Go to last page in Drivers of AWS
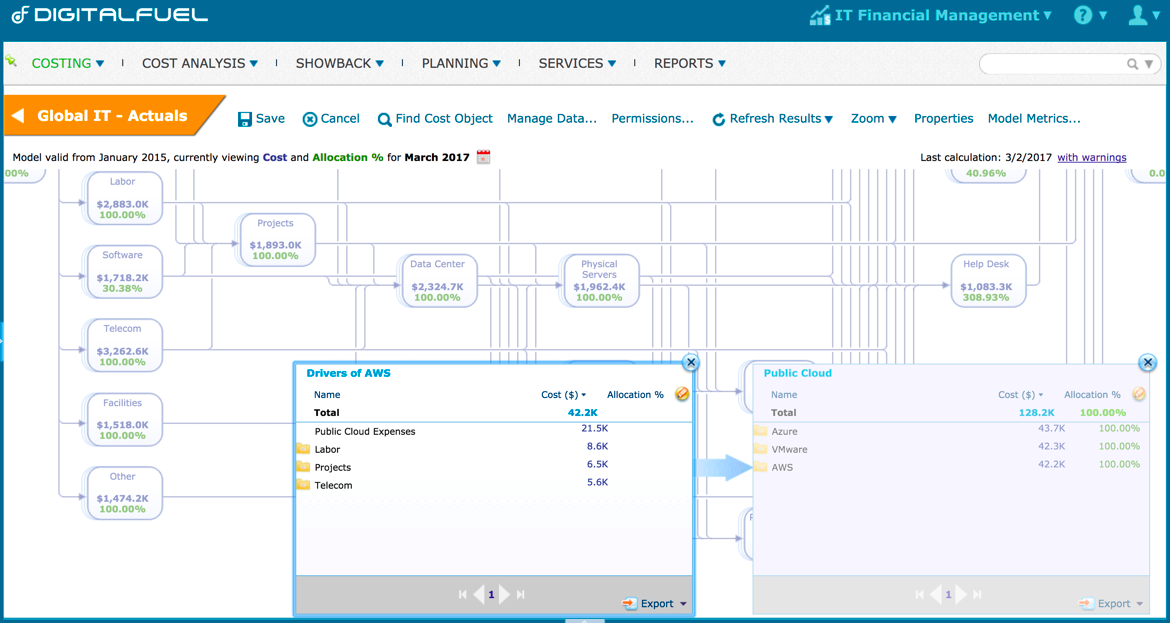1172x624 pixels. click(521, 595)
